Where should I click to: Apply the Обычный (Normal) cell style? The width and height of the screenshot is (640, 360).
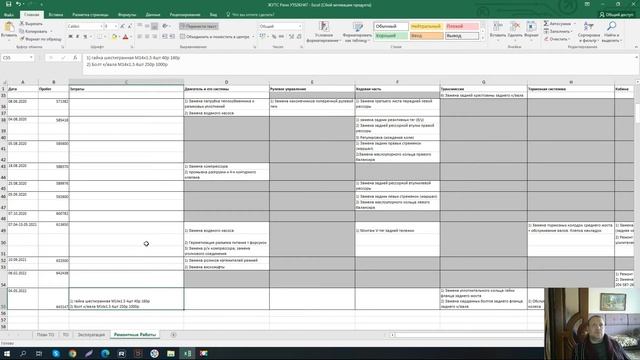point(391,26)
